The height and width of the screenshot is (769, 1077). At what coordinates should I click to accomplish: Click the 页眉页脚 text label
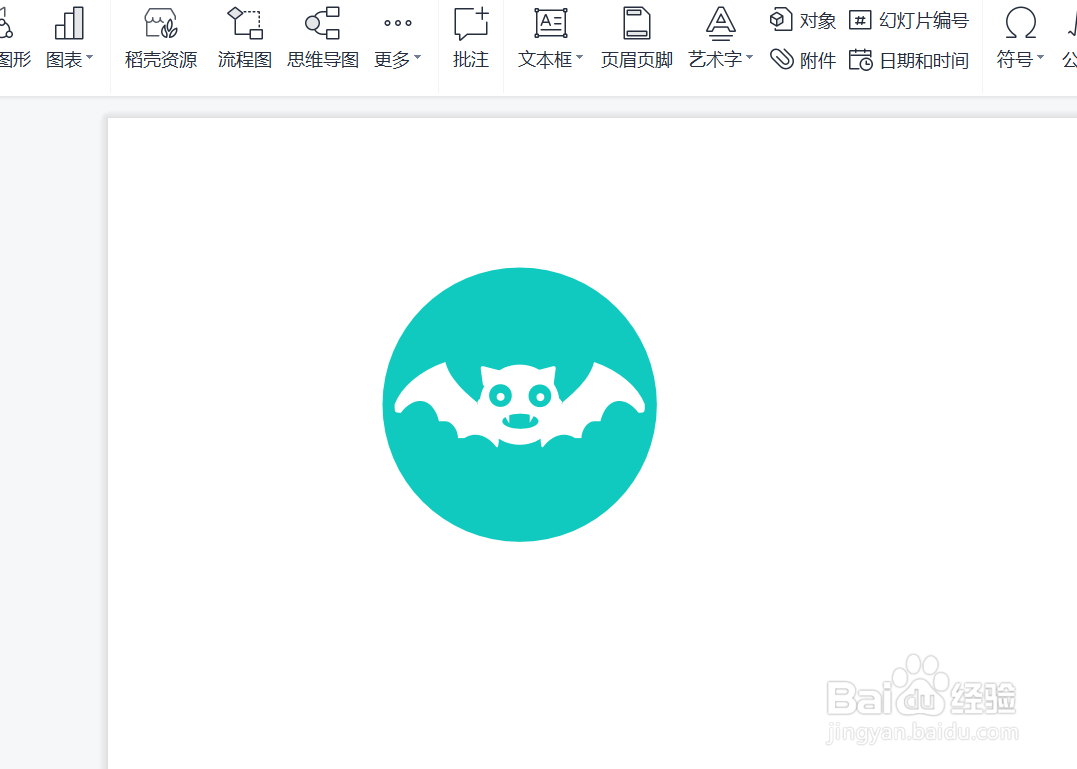637,60
